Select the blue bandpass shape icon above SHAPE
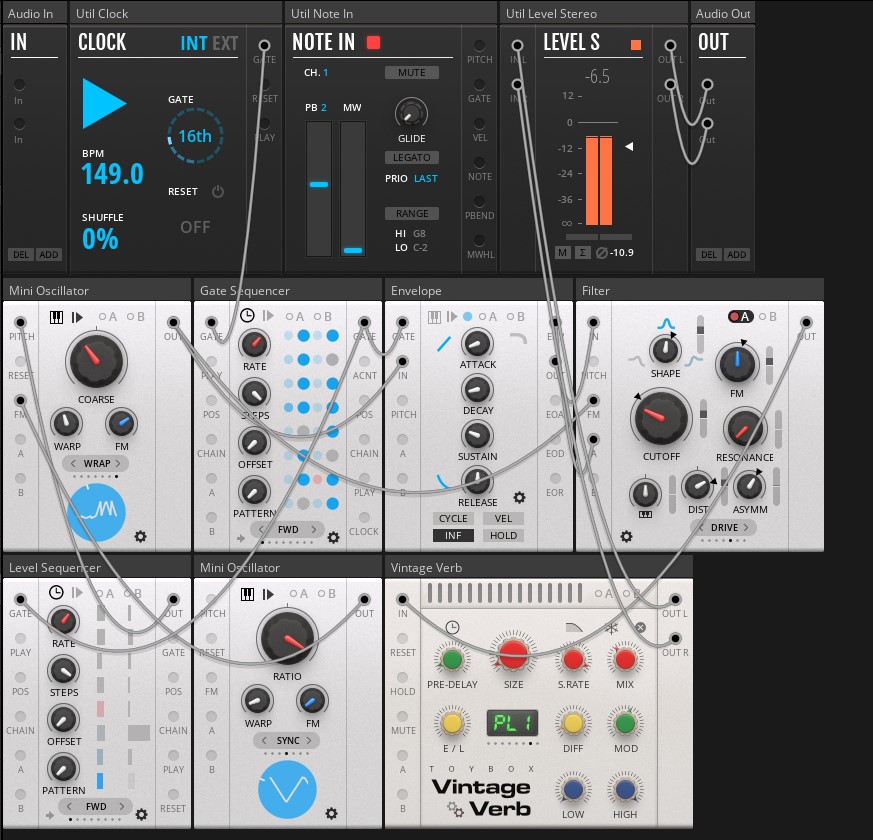Viewport: 873px width, 840px height. click(666, 324)
